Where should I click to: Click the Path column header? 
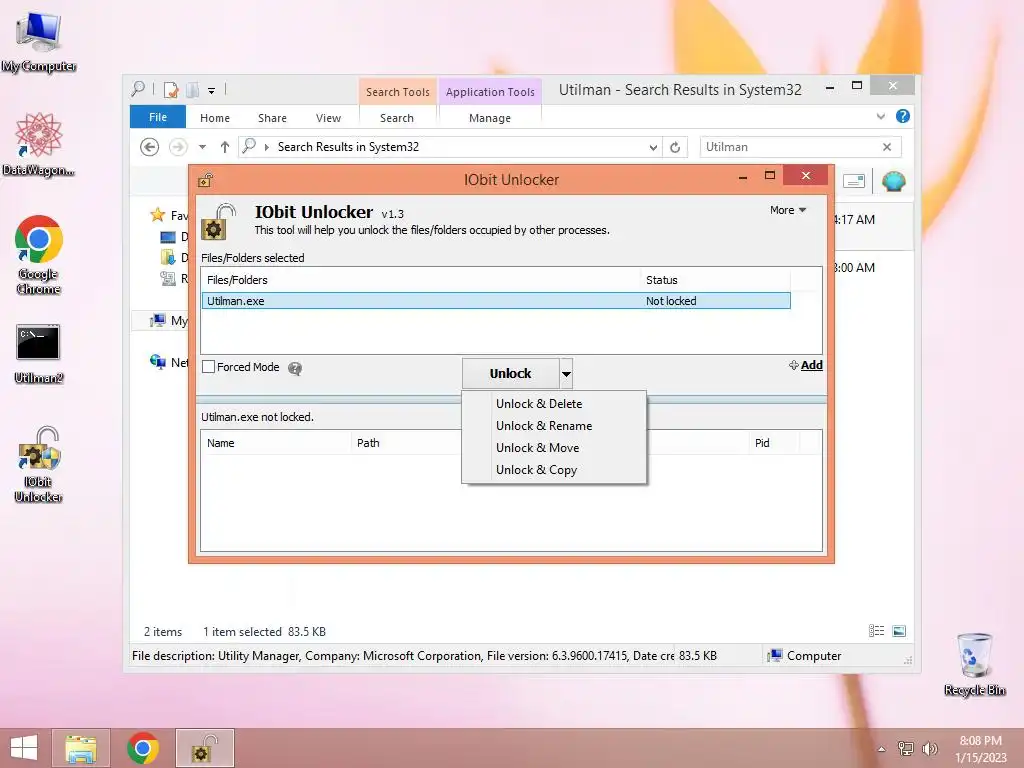point(407,443)
